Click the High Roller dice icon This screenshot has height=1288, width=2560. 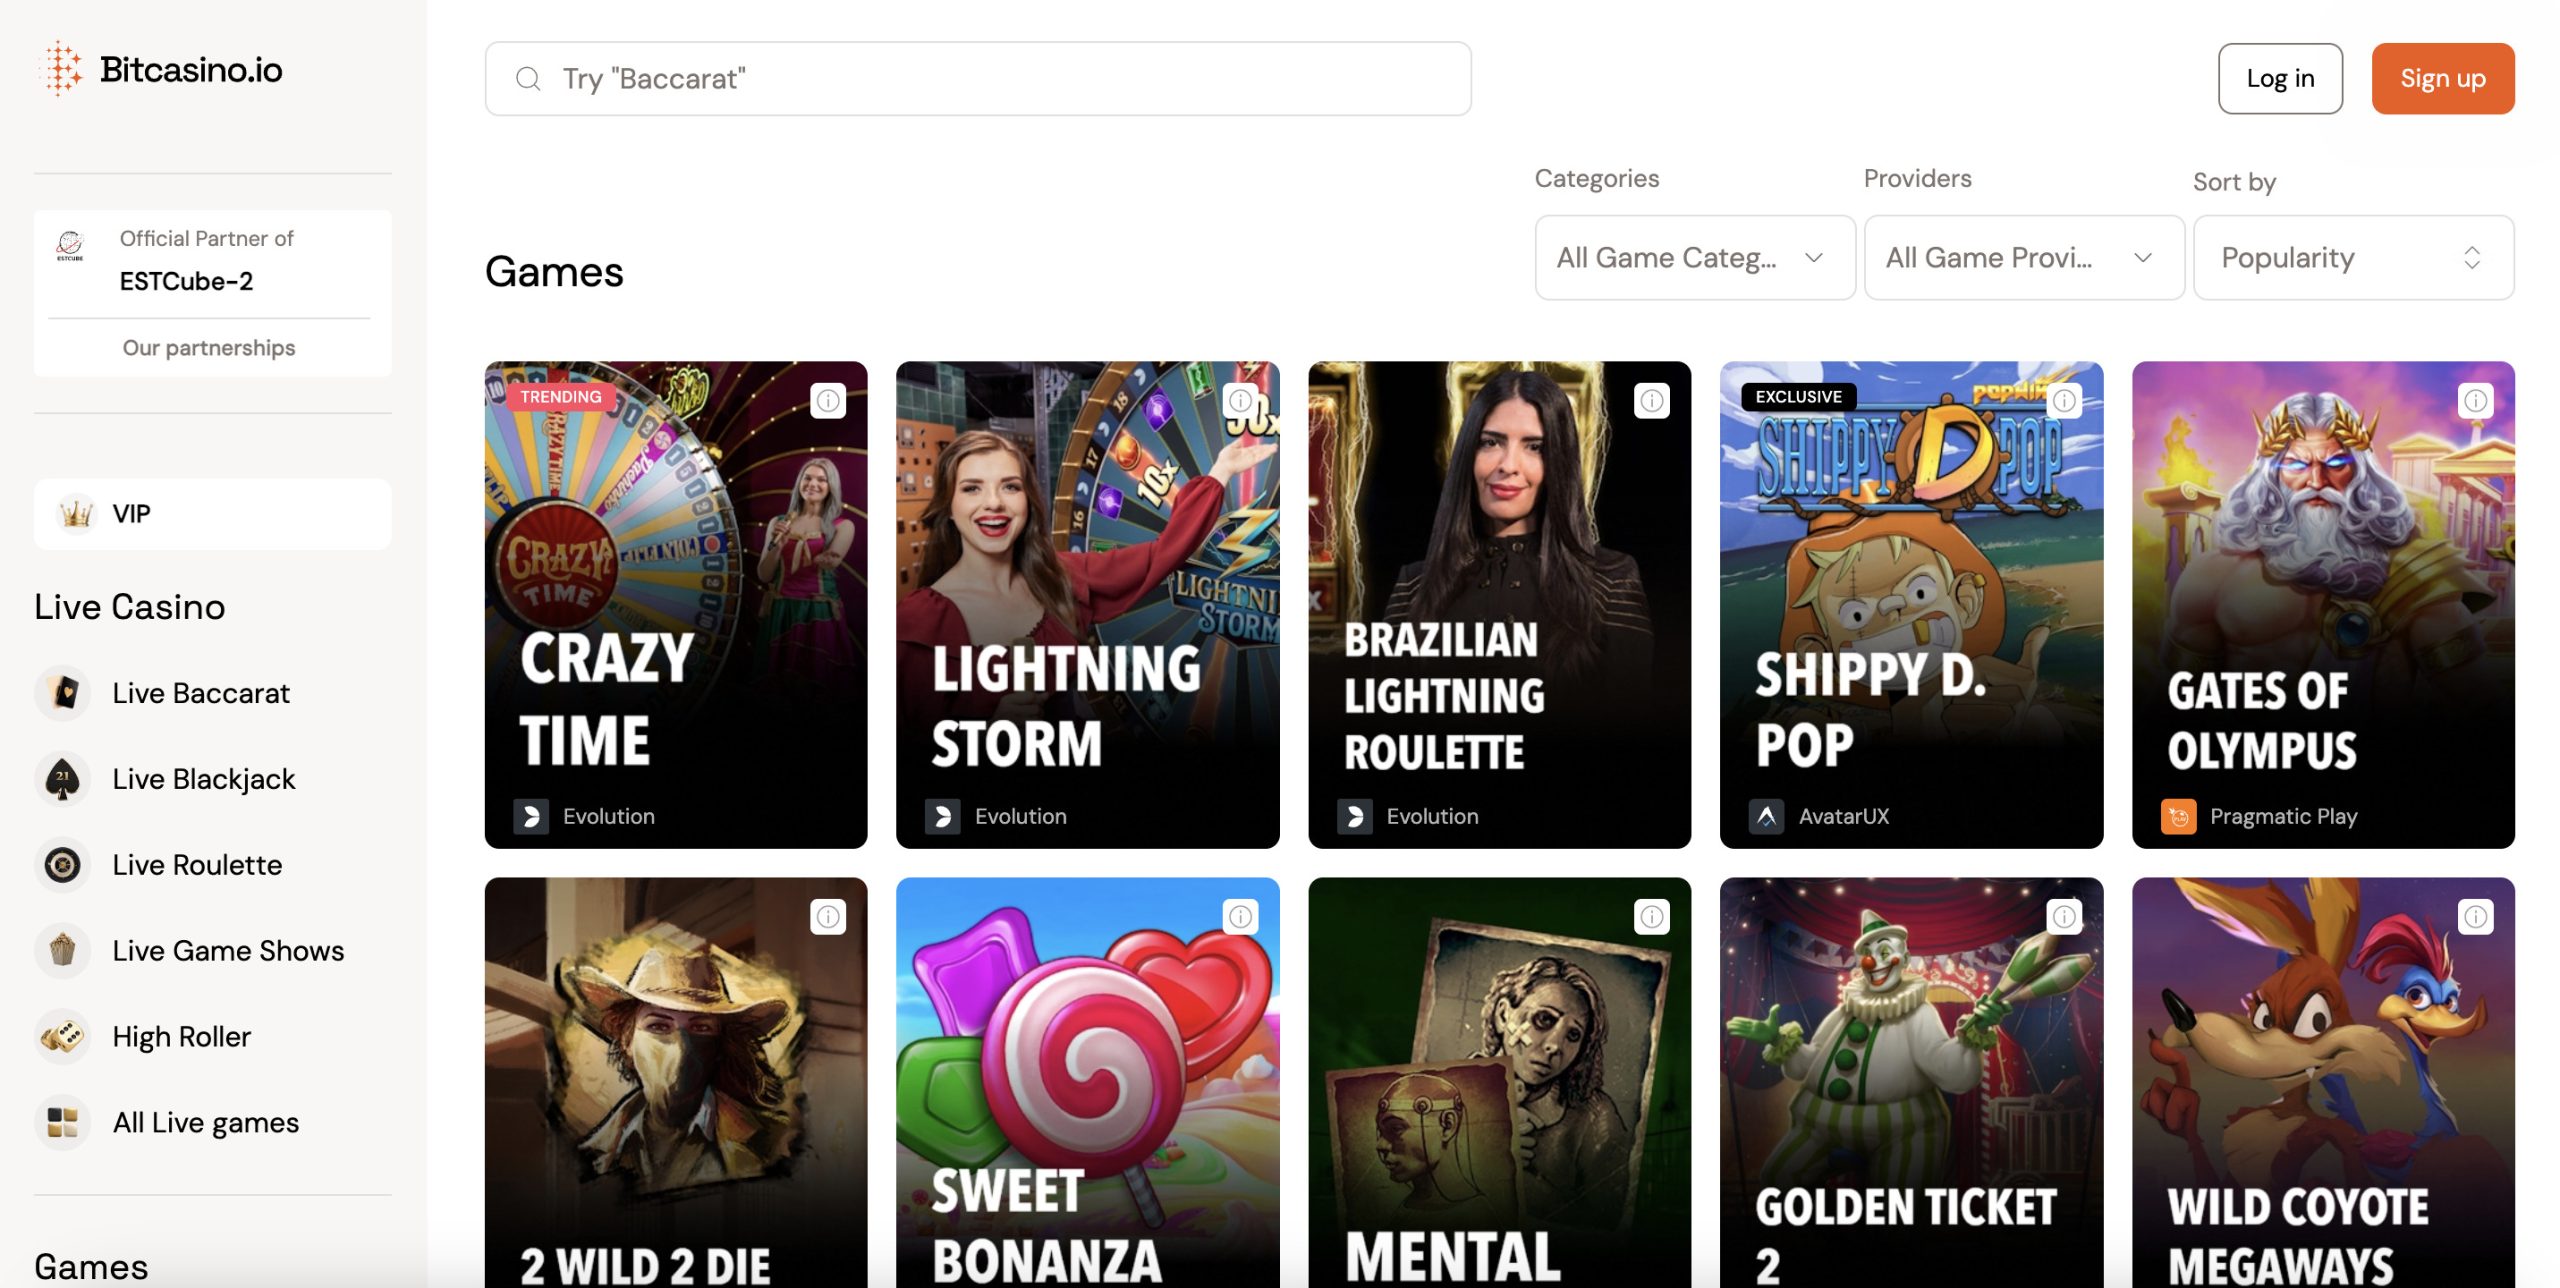(63, 1037)
